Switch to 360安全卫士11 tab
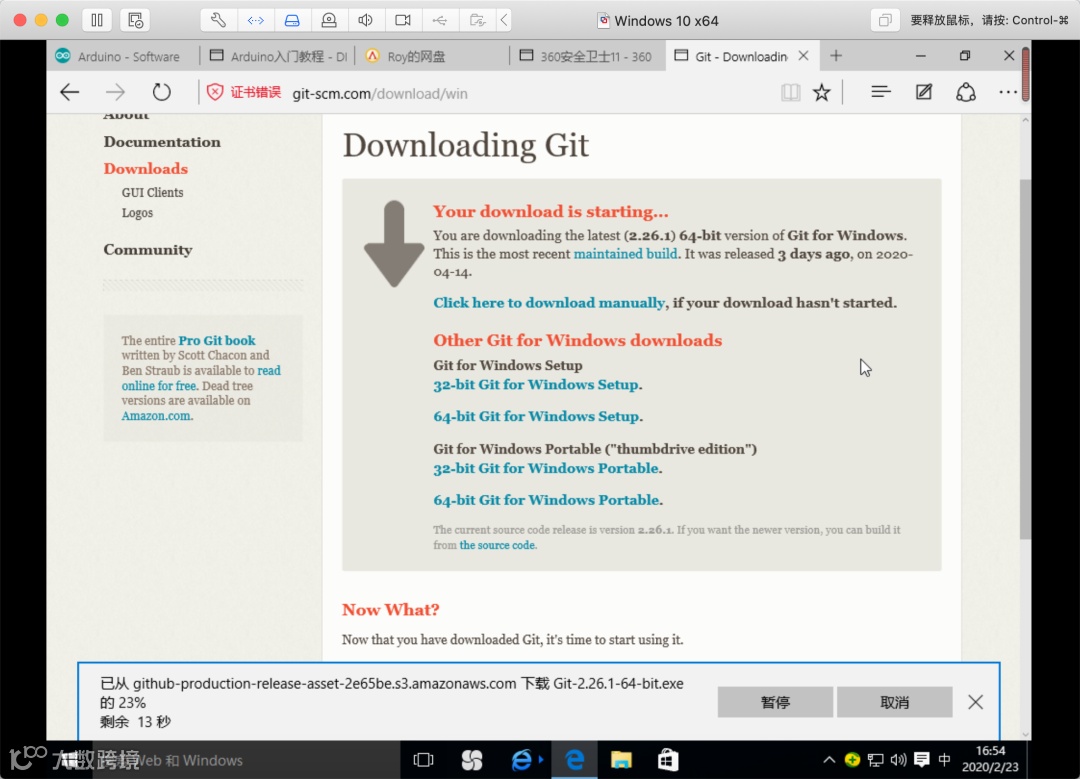1080x779 pixels. (x=588, y=56)
